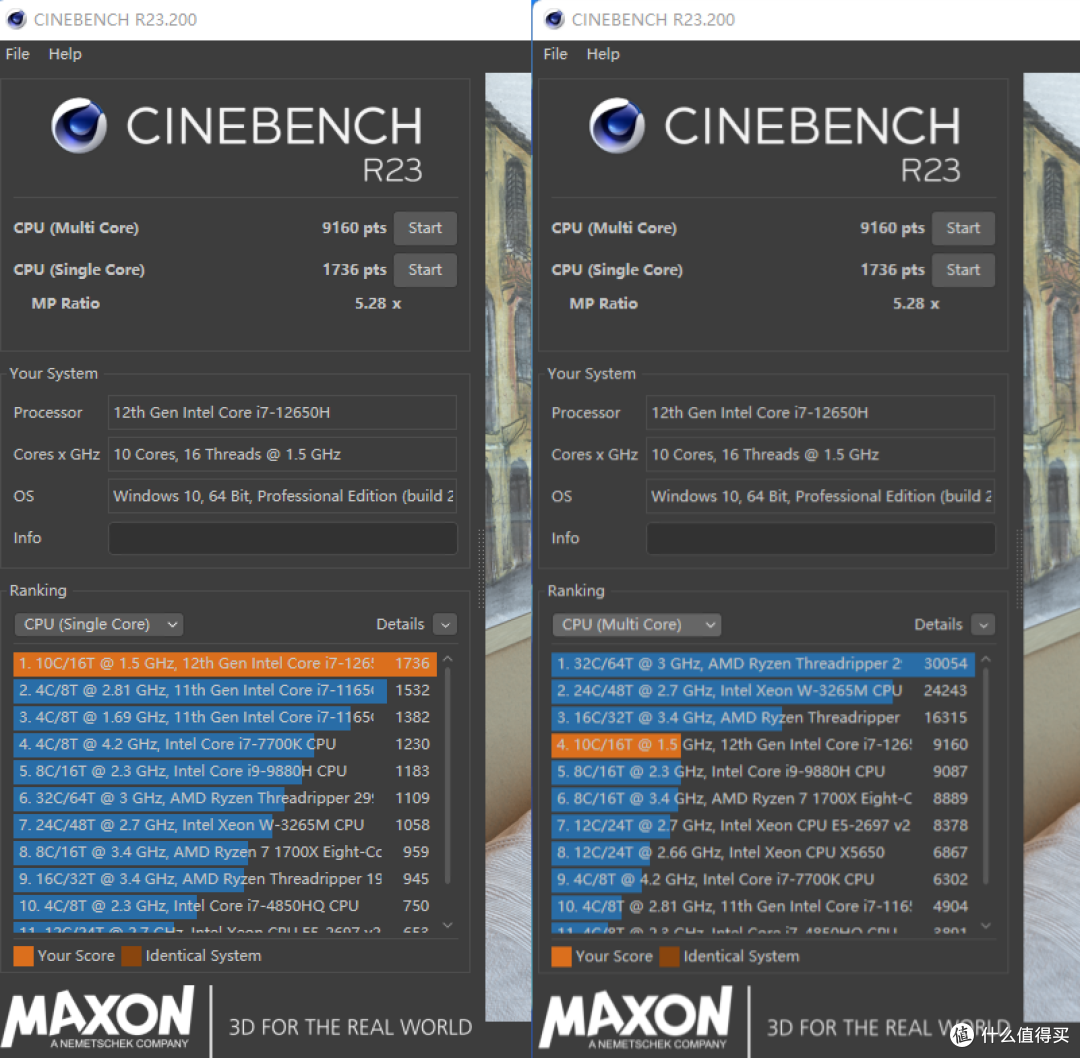This screenshot has height=1058, width=1080.
Task: Select Xeon W-3265M row scoring 1058
Action: (x=225, y=824)
